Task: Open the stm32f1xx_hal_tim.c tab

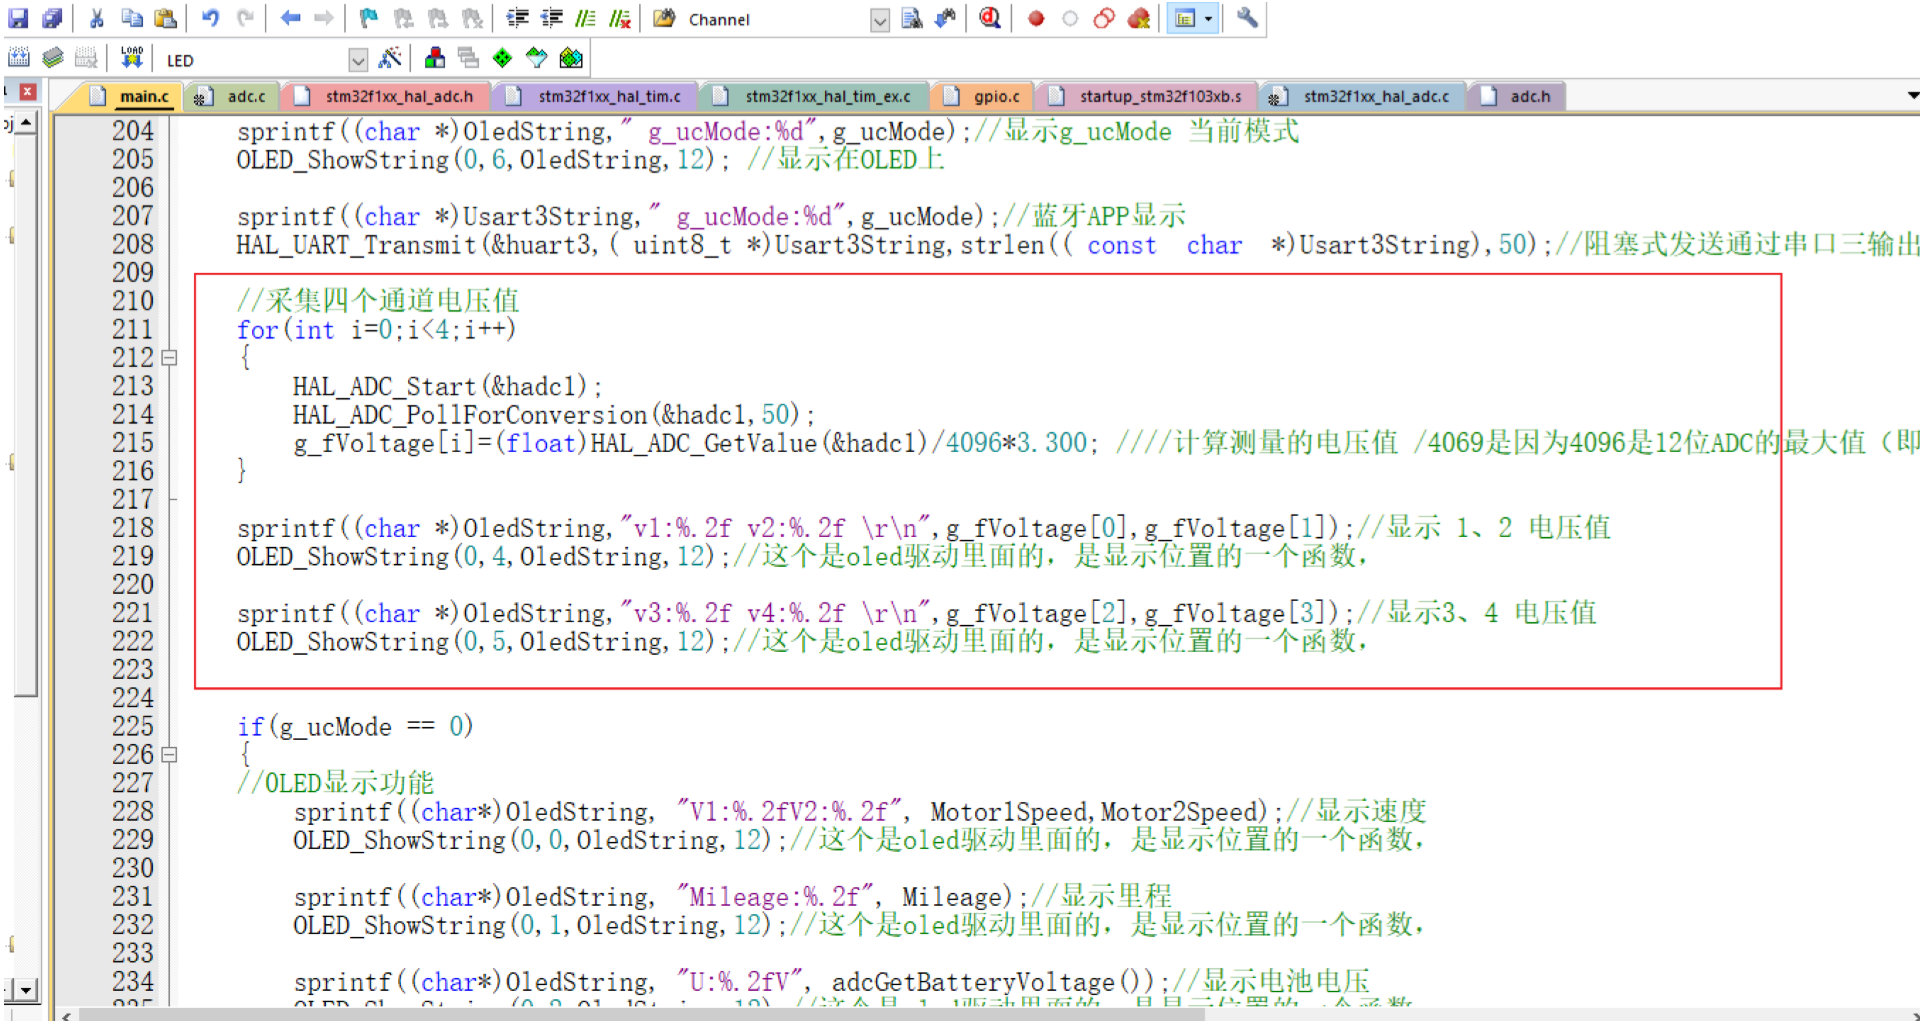Action: pyautogui.click(x=596, y=96)
